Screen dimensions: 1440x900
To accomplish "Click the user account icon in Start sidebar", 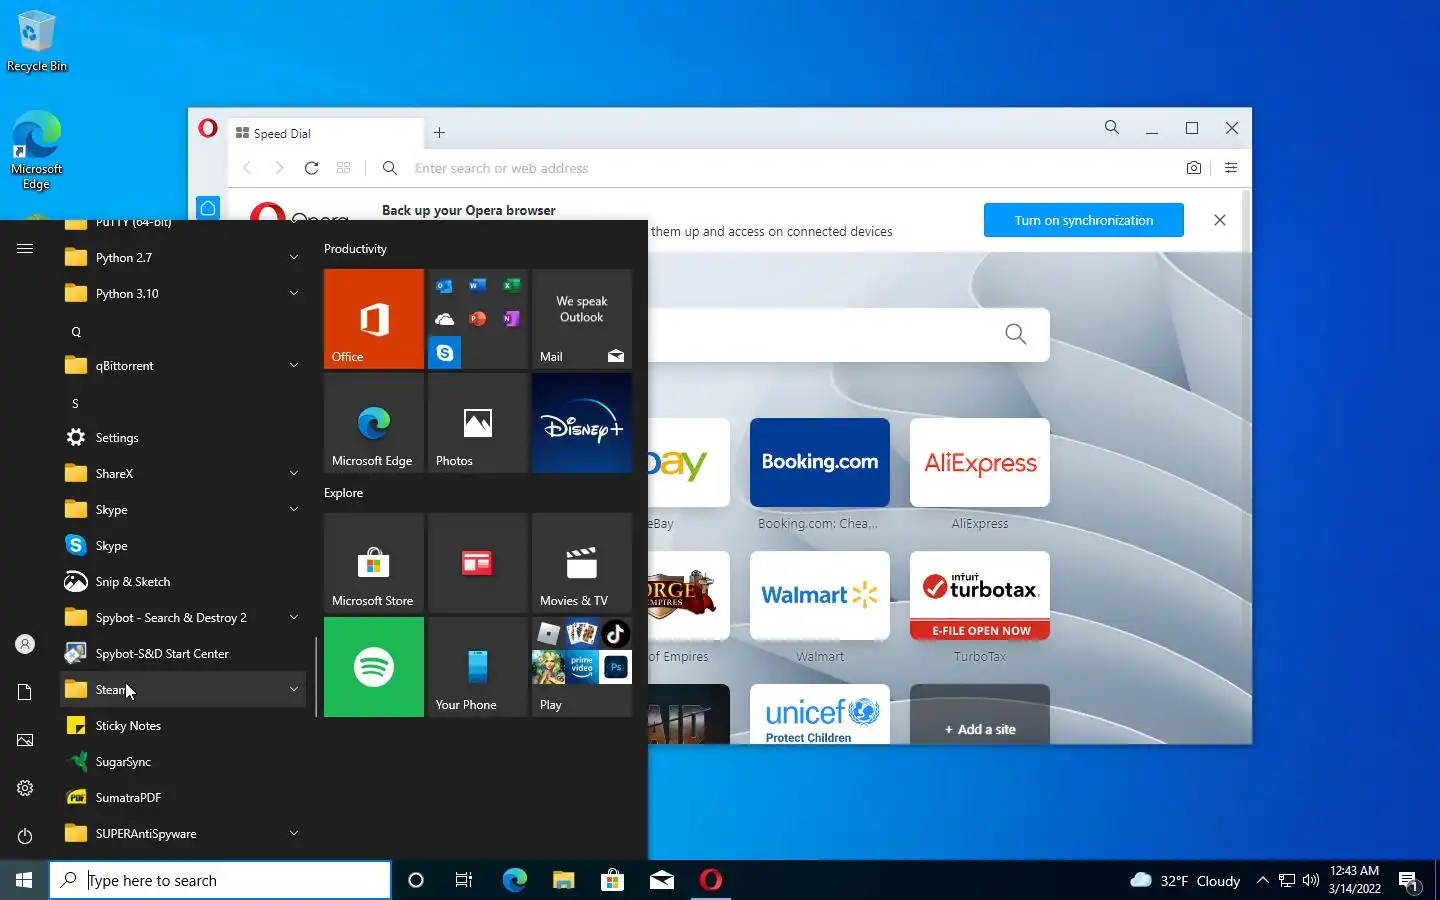I will [x=25, y=644].
